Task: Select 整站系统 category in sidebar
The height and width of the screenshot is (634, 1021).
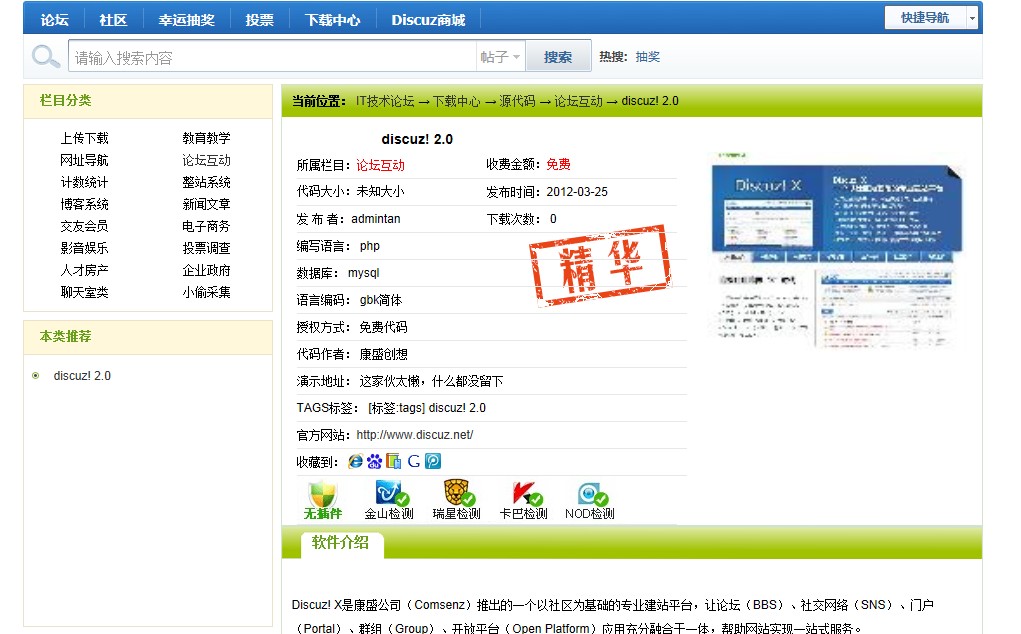Action: [x=206, y=182]
